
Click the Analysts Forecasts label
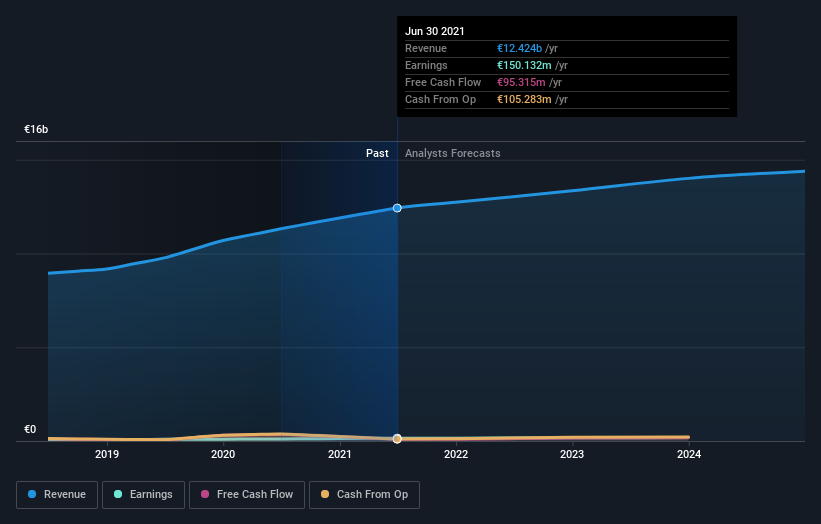452,153
